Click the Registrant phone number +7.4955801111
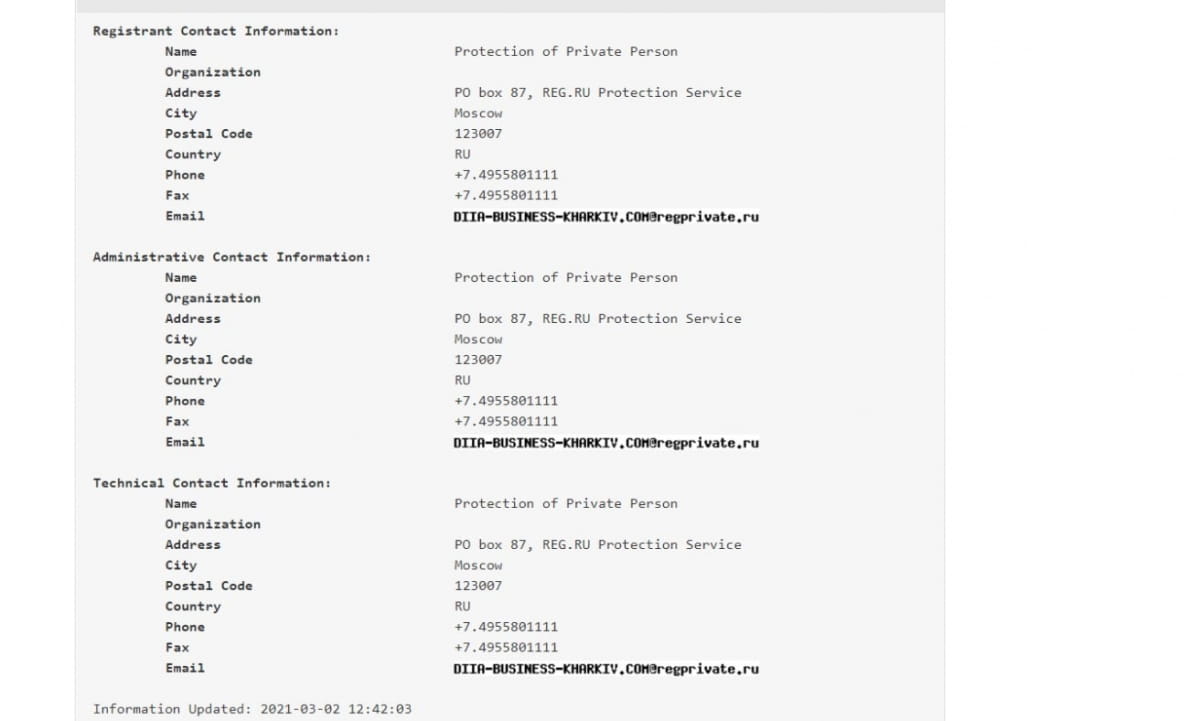This screenshot has width=1200, height=721. pyautogui.click(x=506, y=175)
